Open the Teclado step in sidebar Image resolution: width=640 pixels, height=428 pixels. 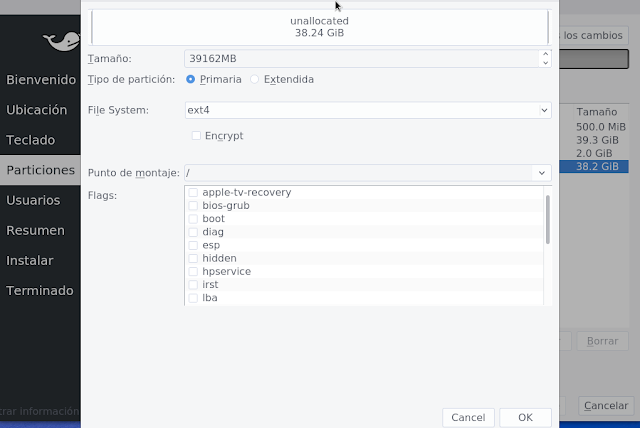coord(31,140)
